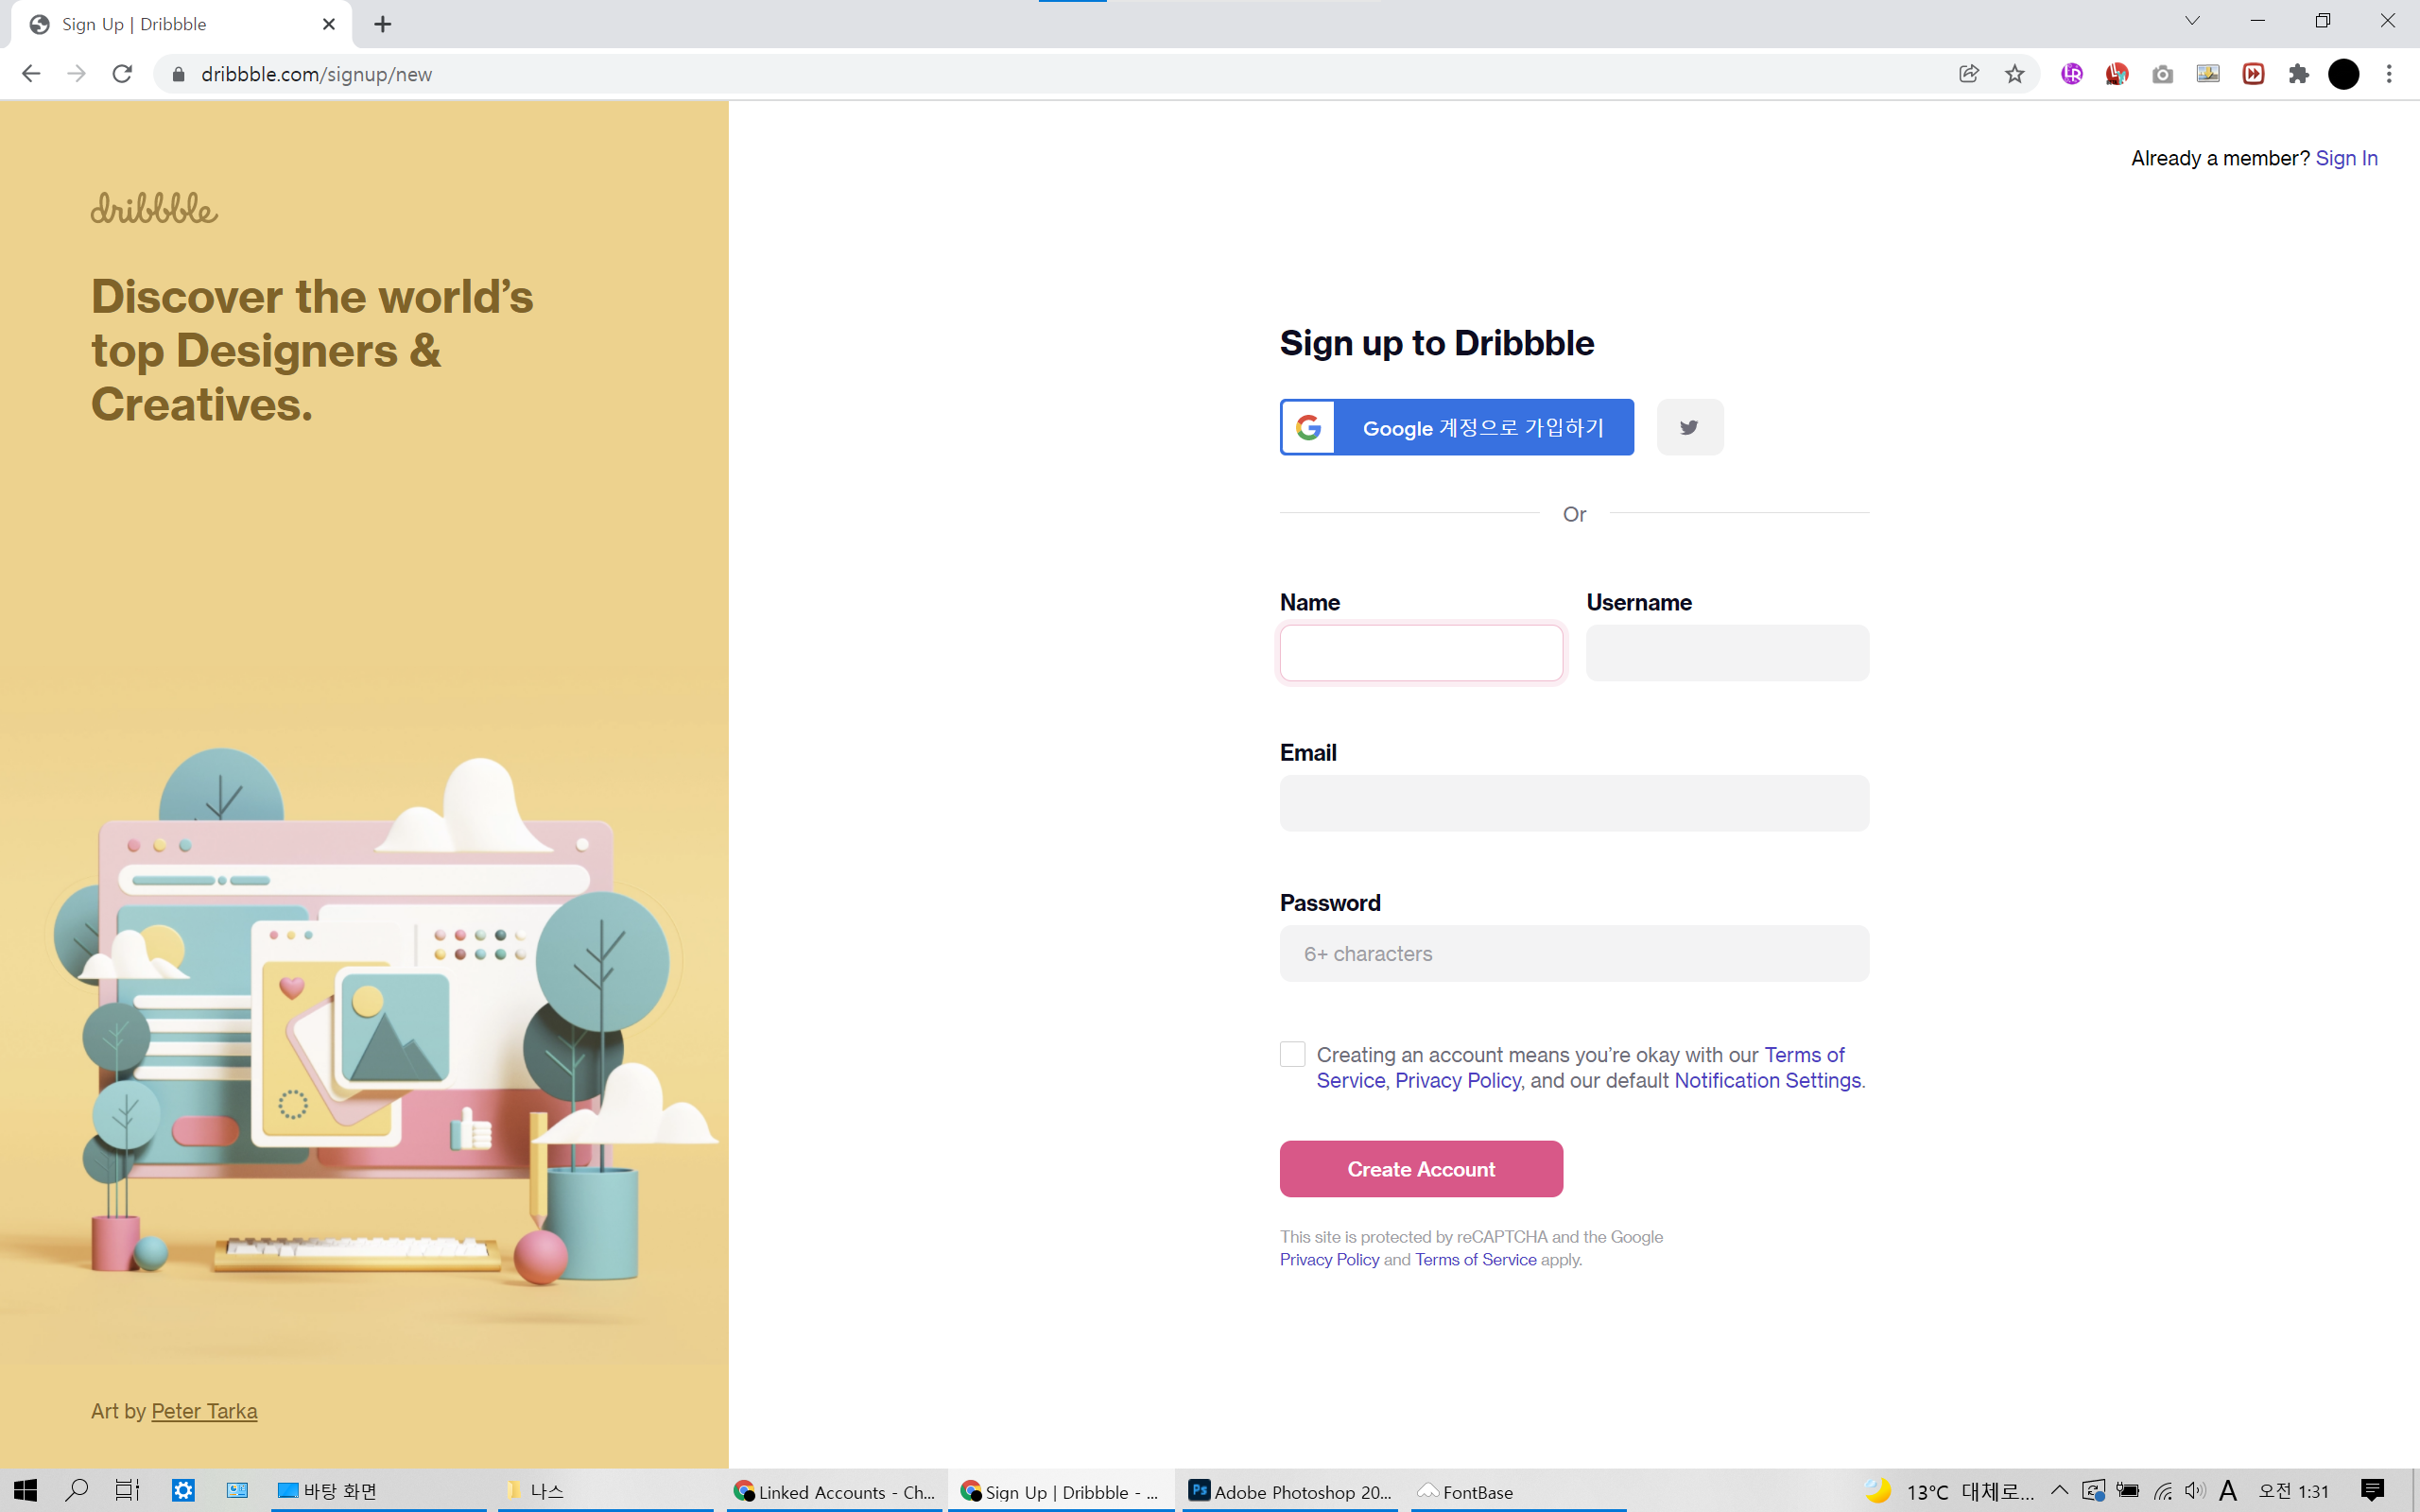This screenshot has height=1512, width=2420.
Task: Open the Notification Settings link
Action: point(1767,1080)
